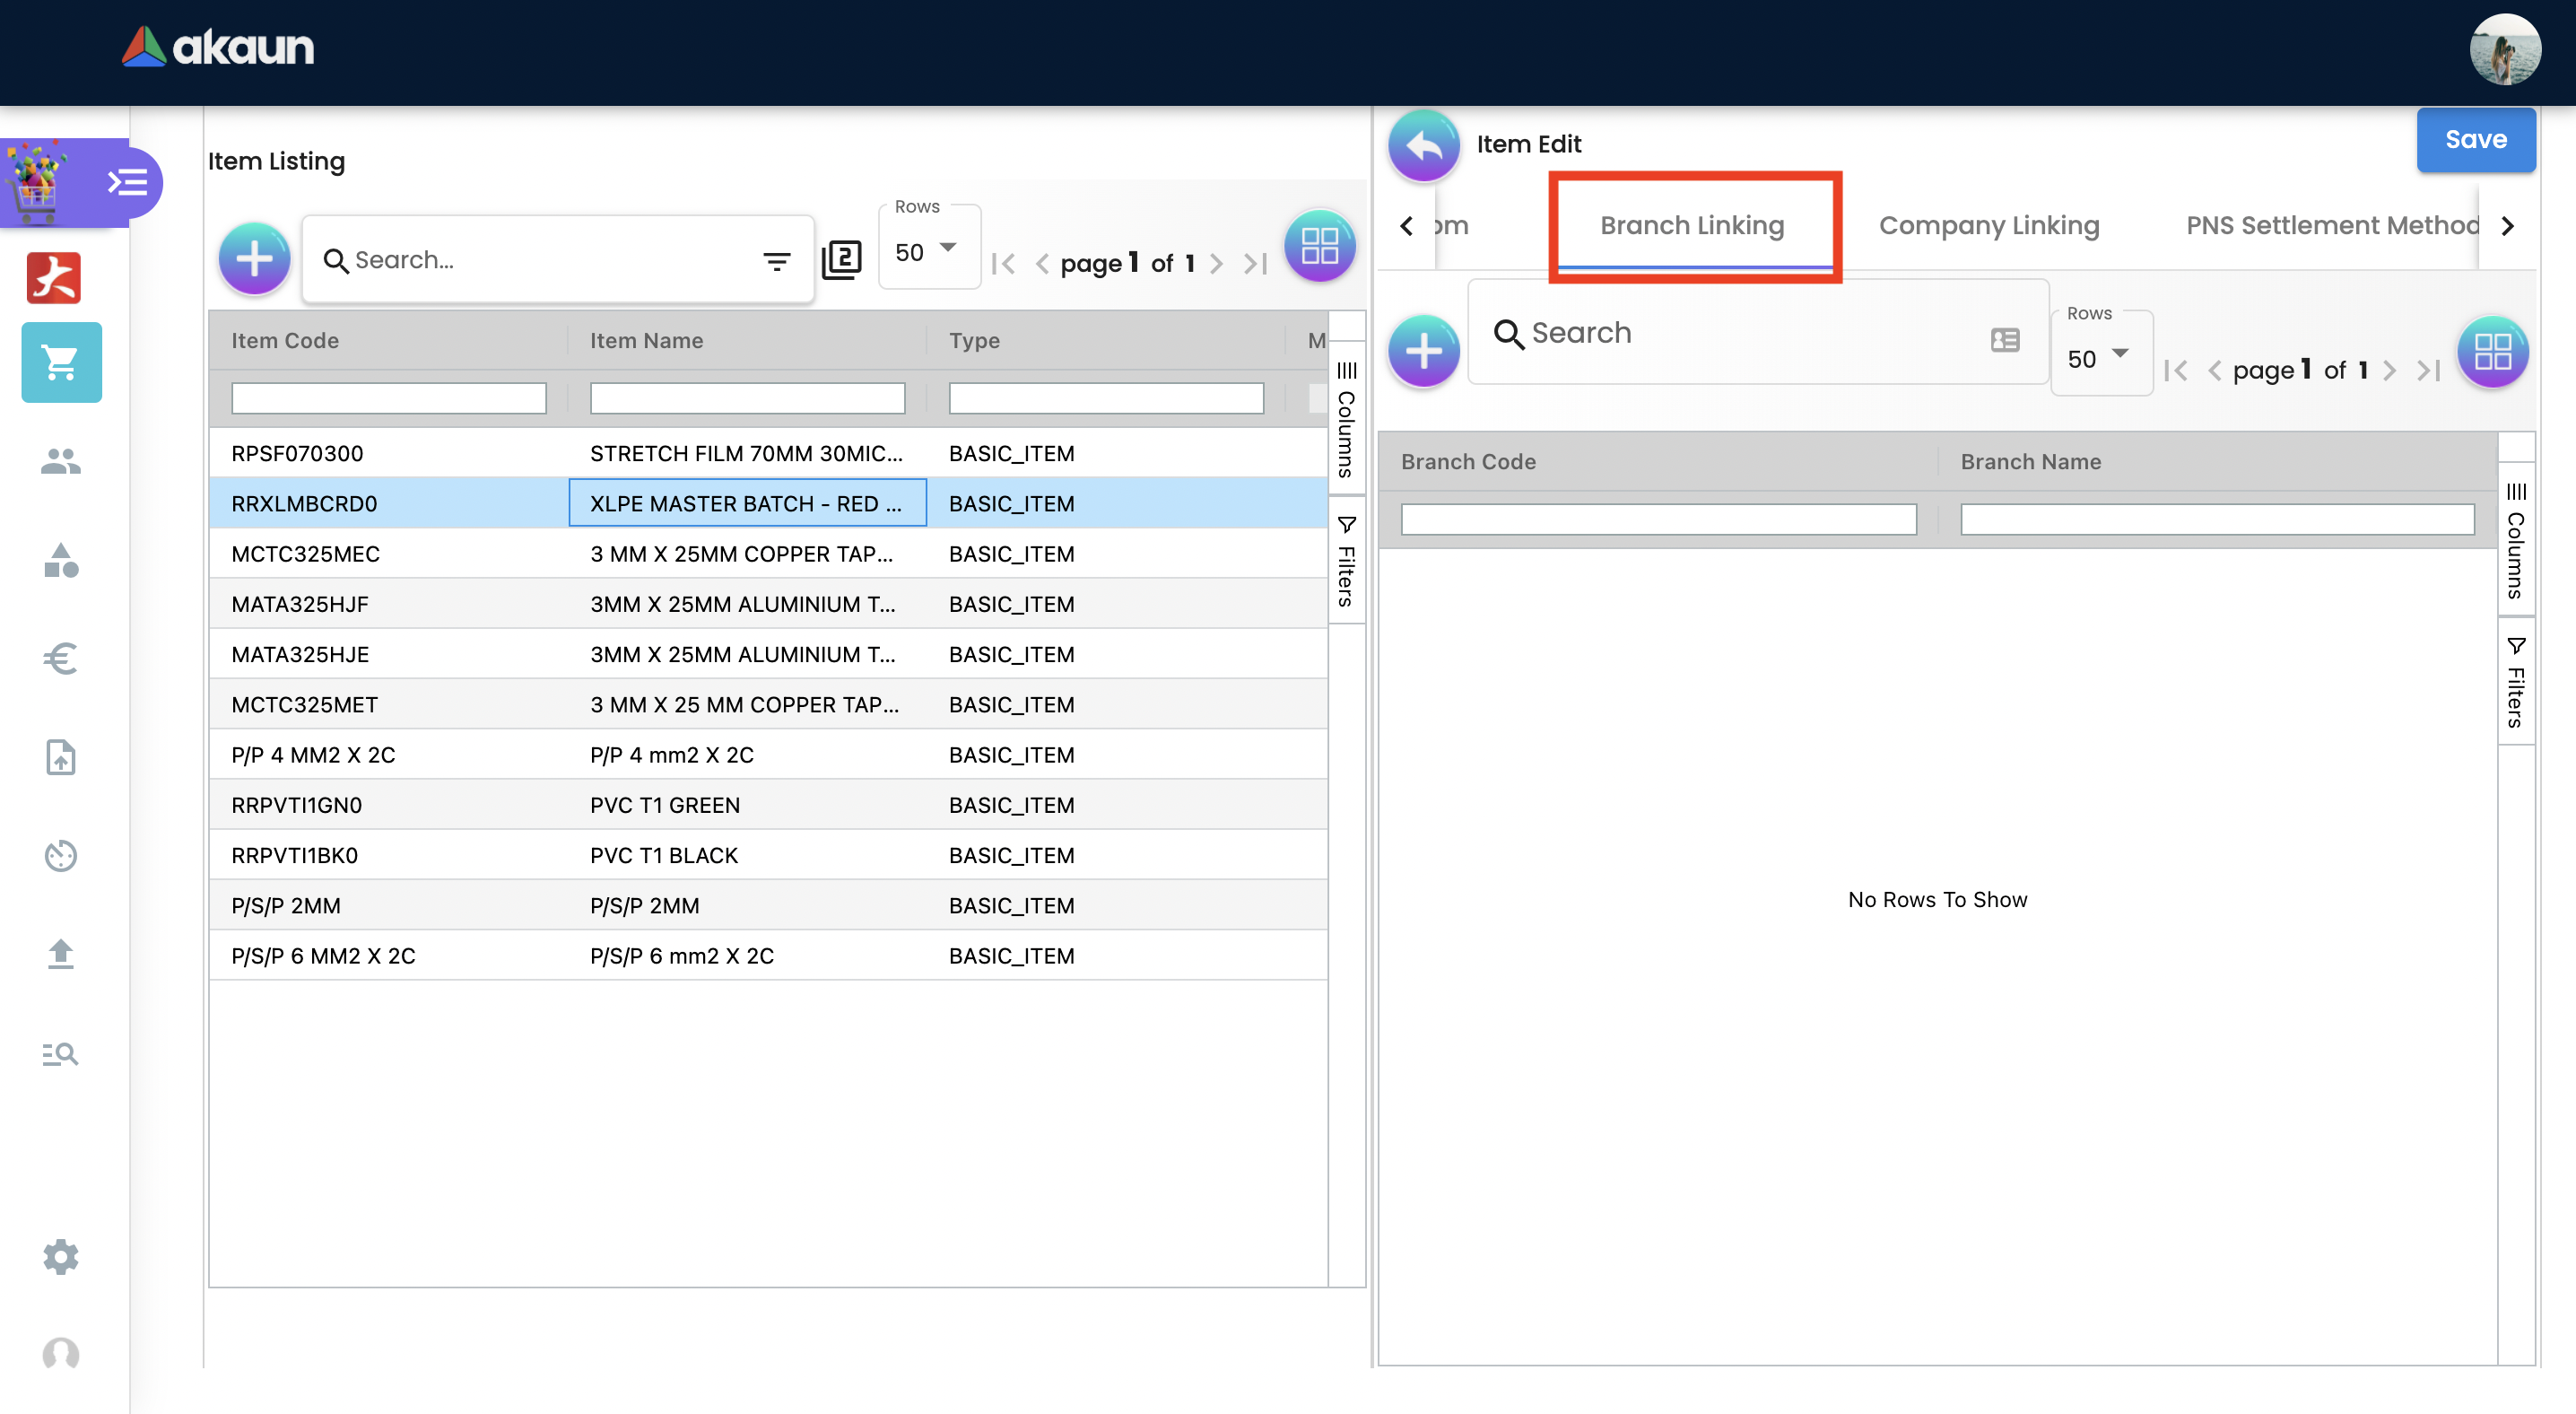This screenshot has height=1414, width=2576.
Task: Select the PVC T1 GREEN item row
Action: tap(665, 805)
